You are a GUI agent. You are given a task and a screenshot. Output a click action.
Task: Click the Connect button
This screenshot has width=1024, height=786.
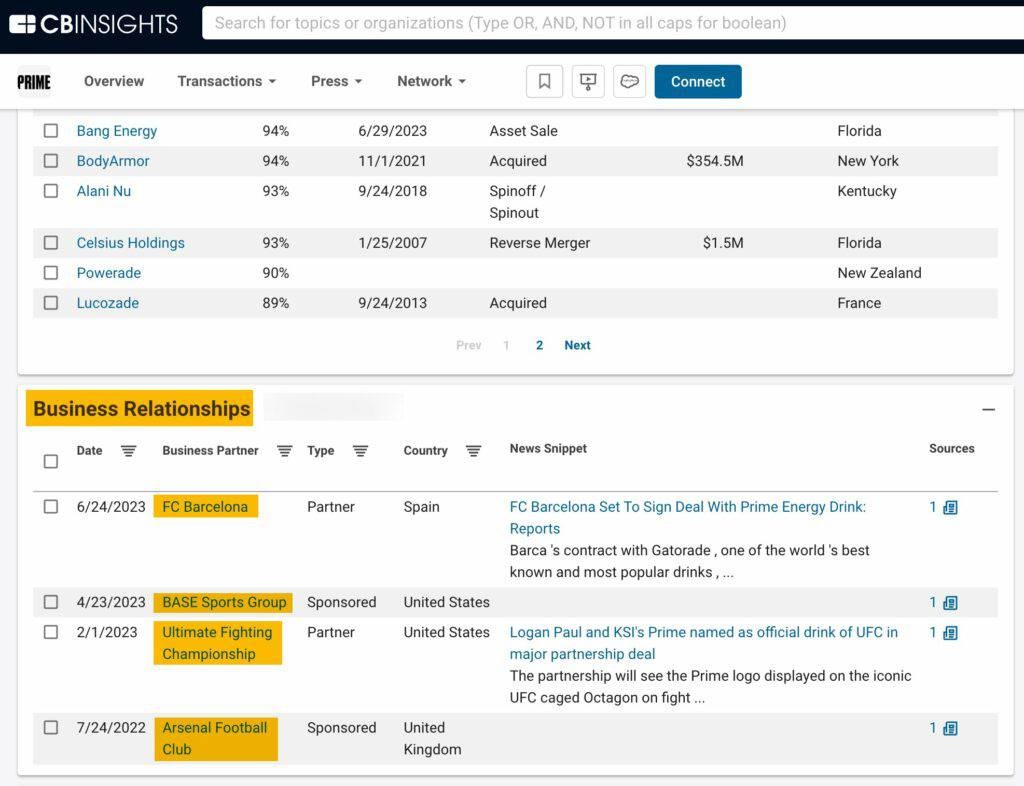(698, 82)
